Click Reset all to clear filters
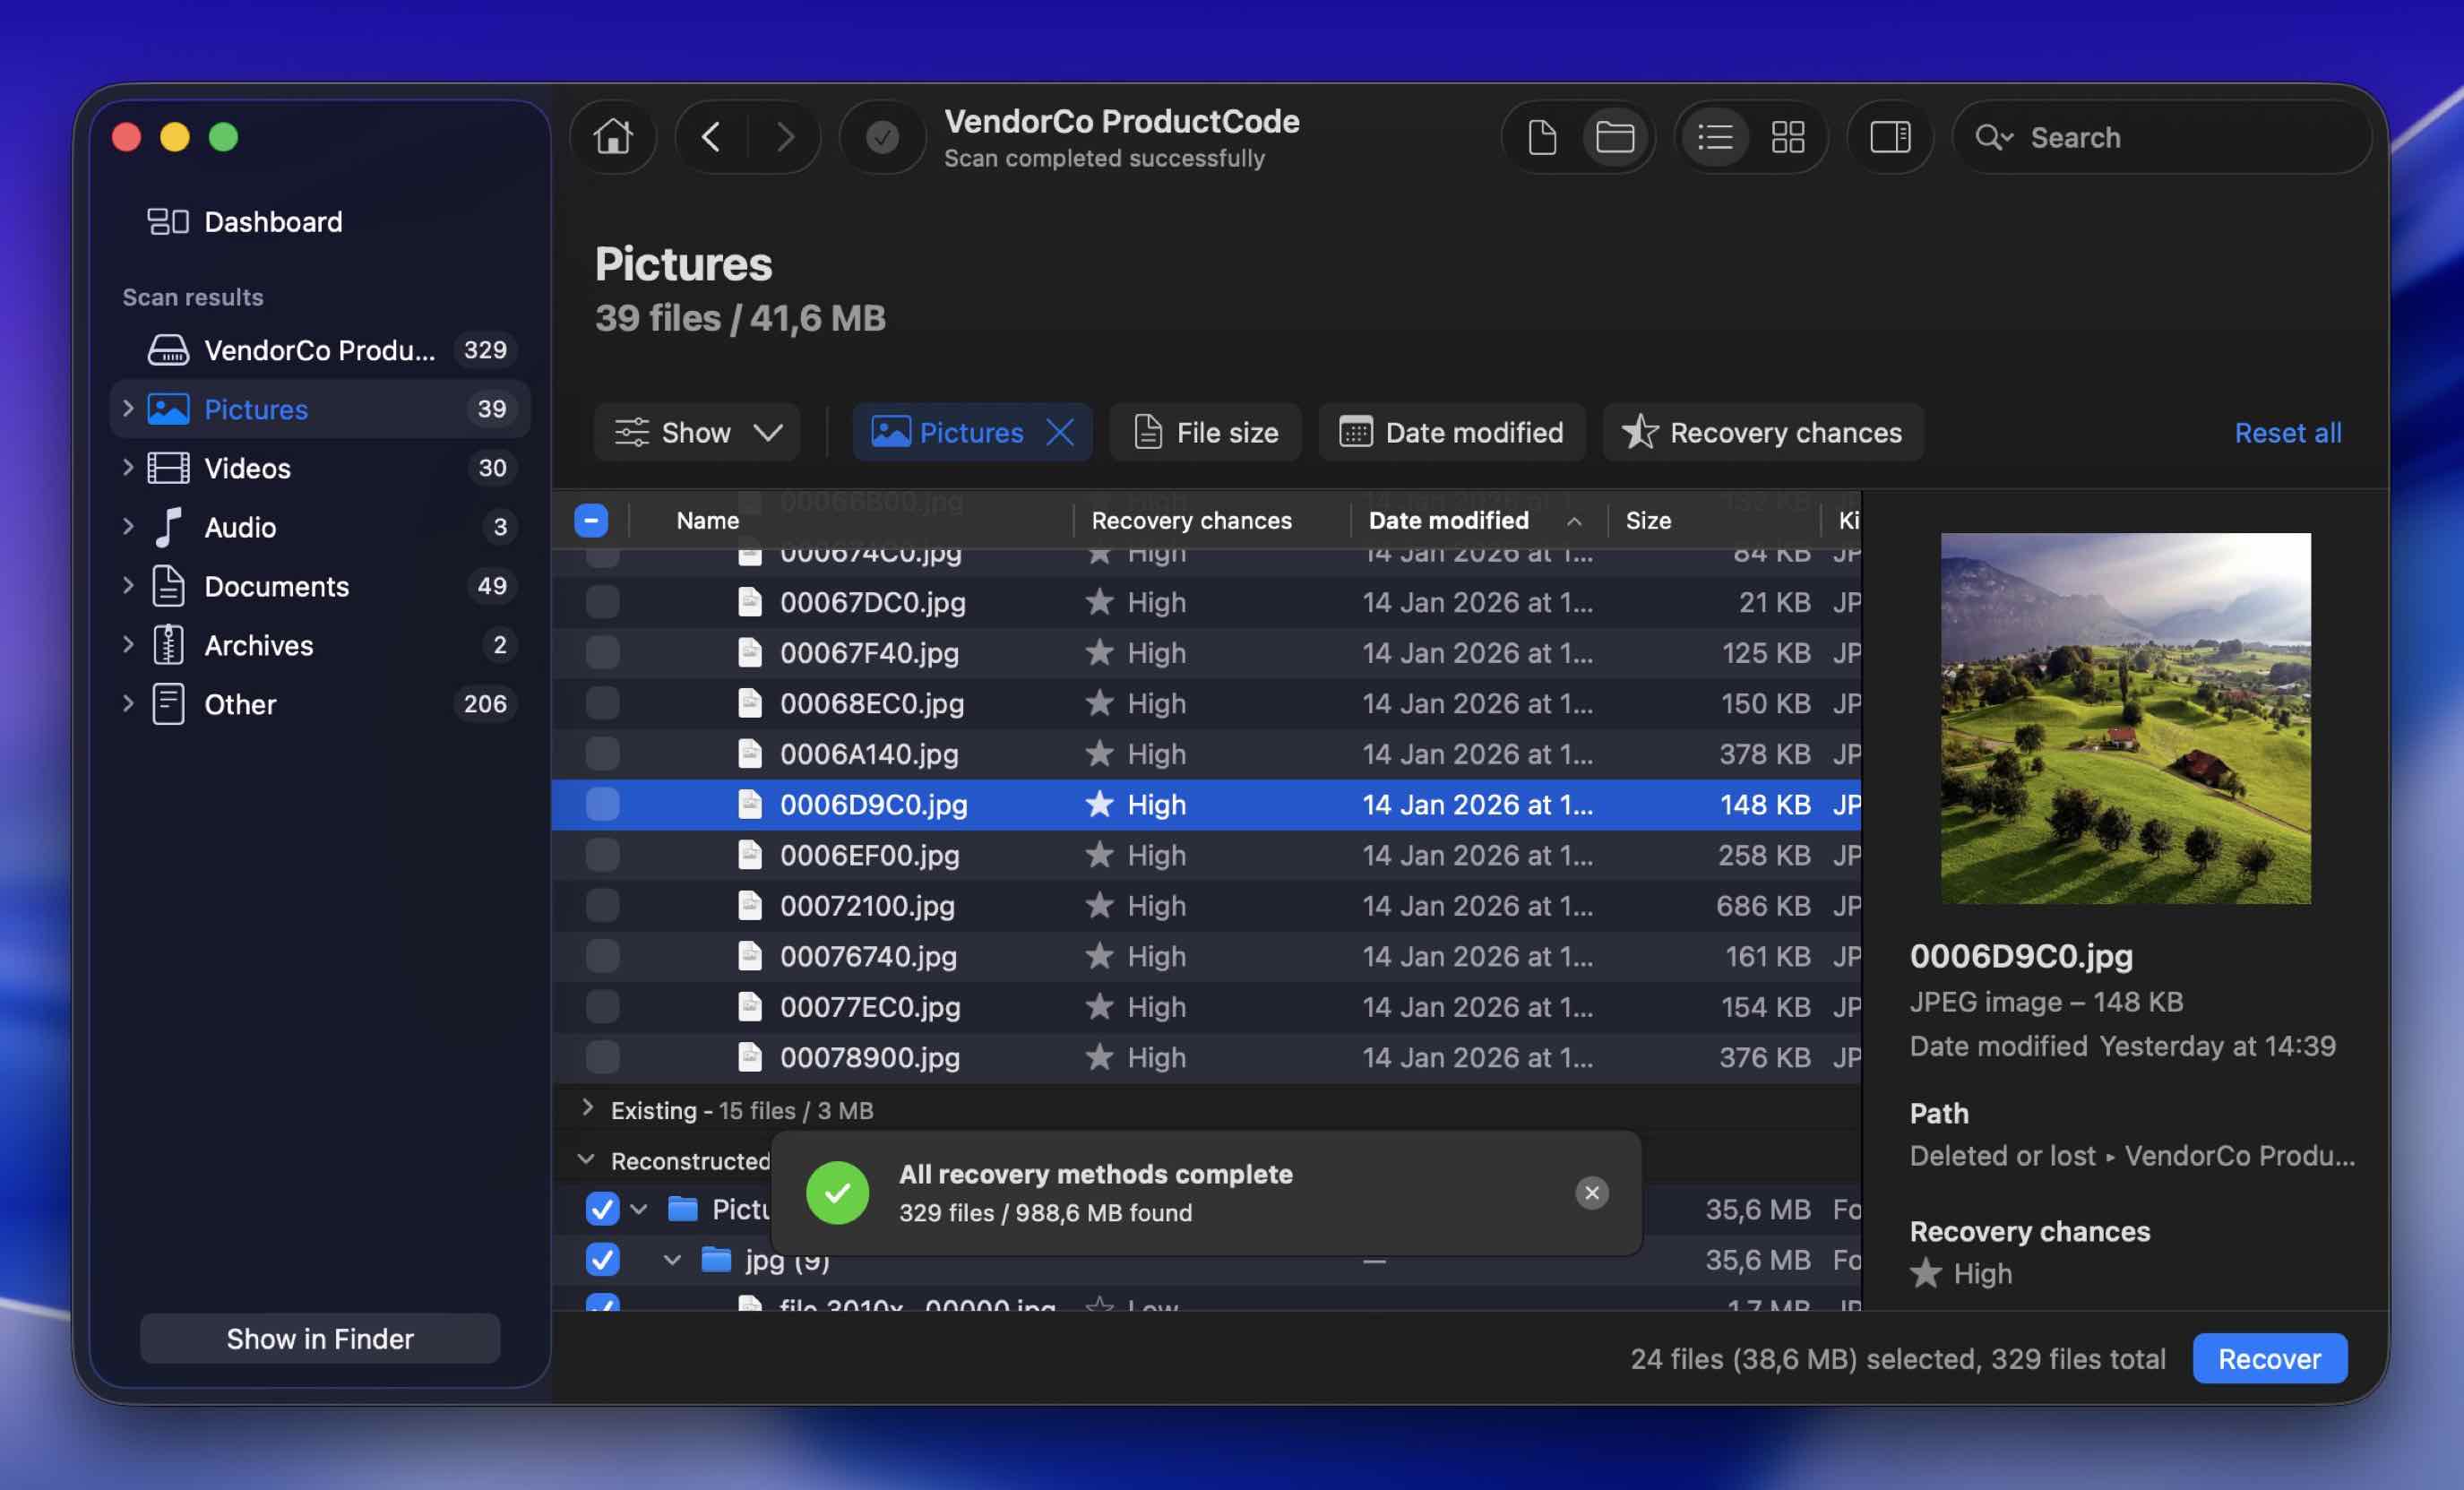Image resolution: width=2464 pixels, height=1490 pixels. click(x=2288, y=432)
